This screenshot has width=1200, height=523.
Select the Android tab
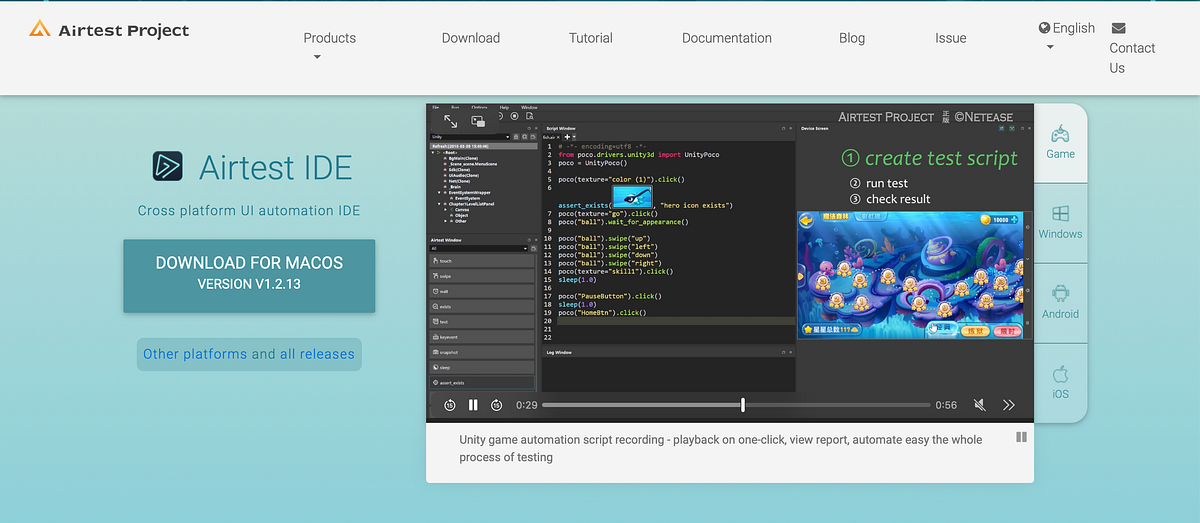(1060, 303)
